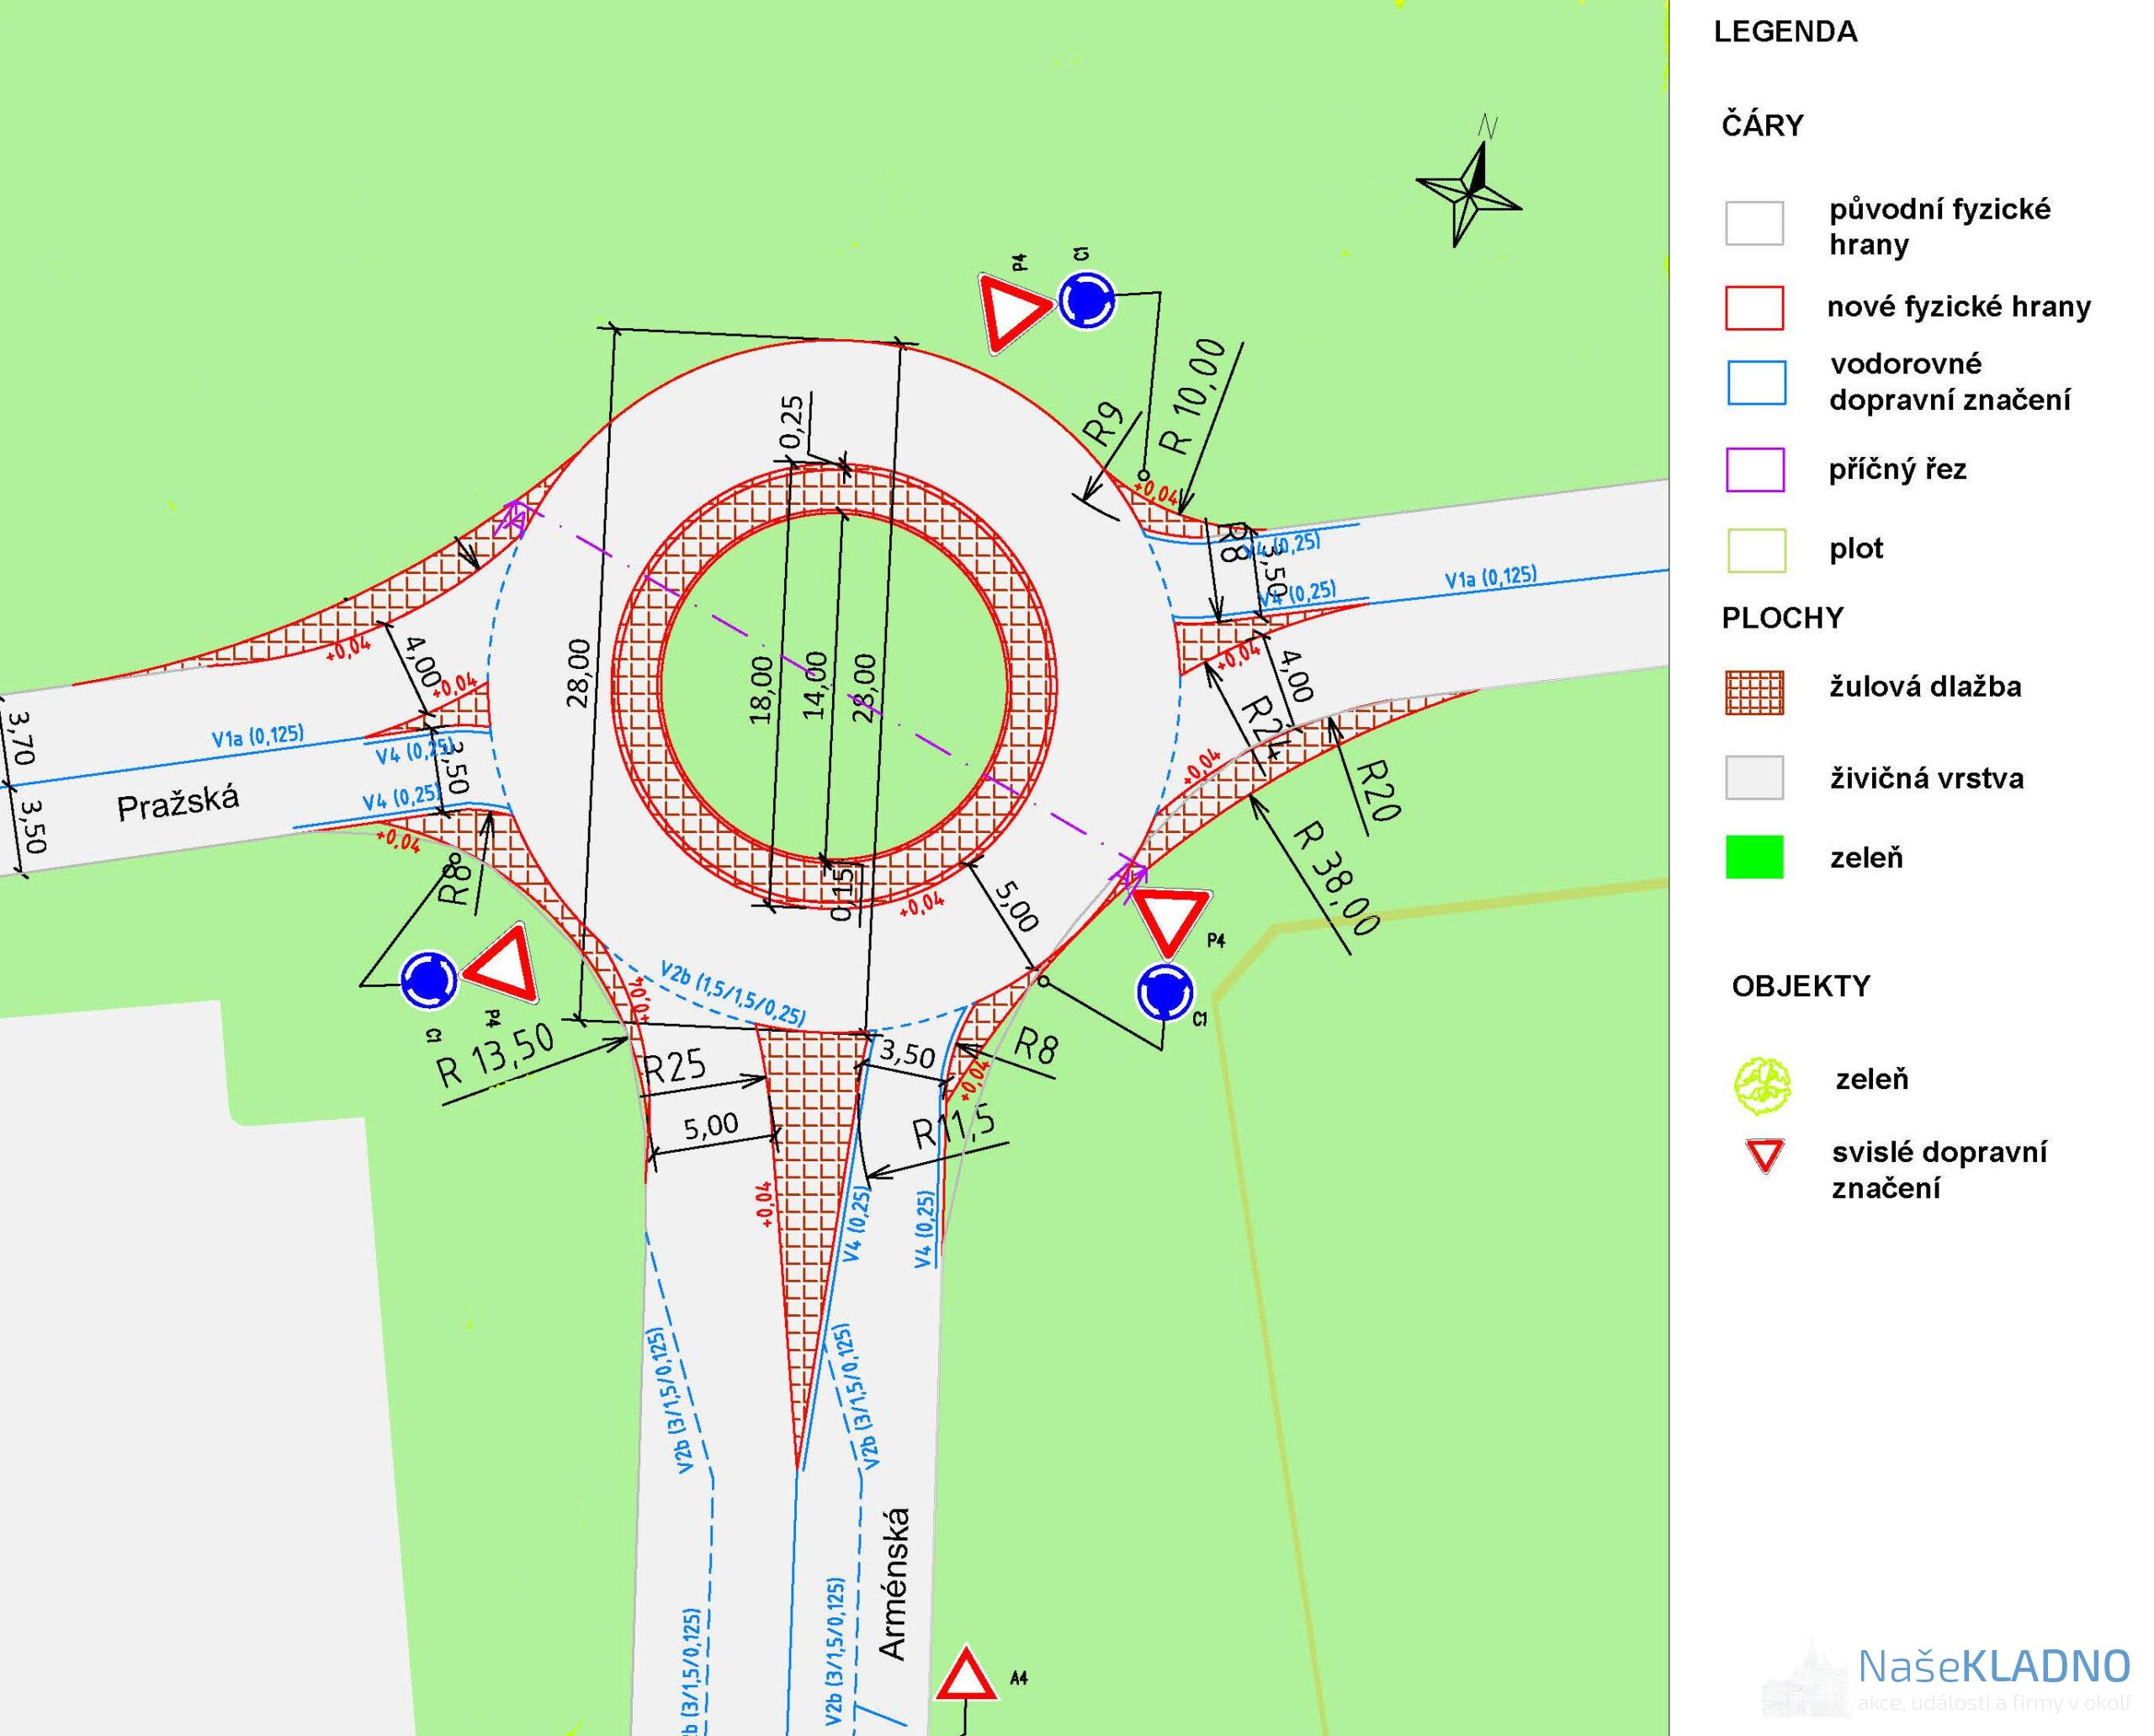Click the legend zeleň tree symbol
This screenshot has width=2154, height=1736.
1761,1085
